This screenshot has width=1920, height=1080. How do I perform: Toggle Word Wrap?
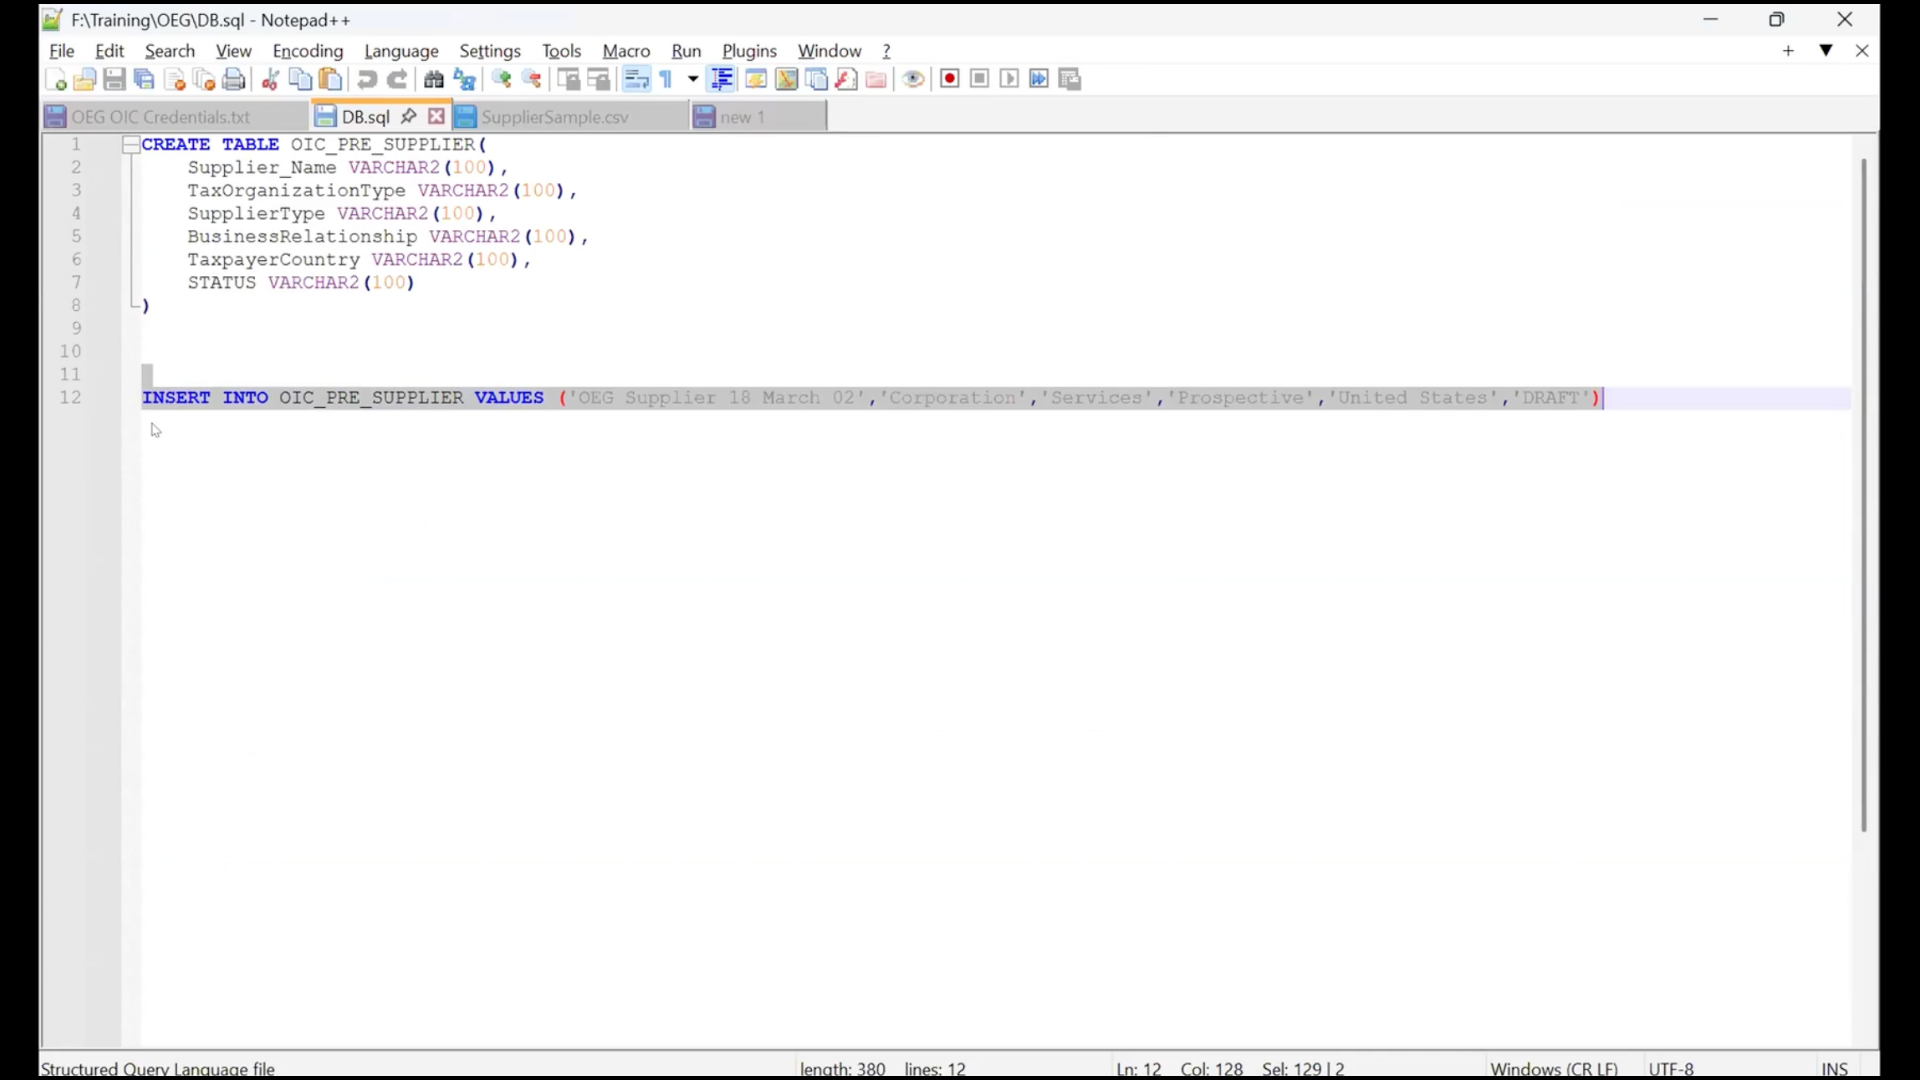point(637,79)
